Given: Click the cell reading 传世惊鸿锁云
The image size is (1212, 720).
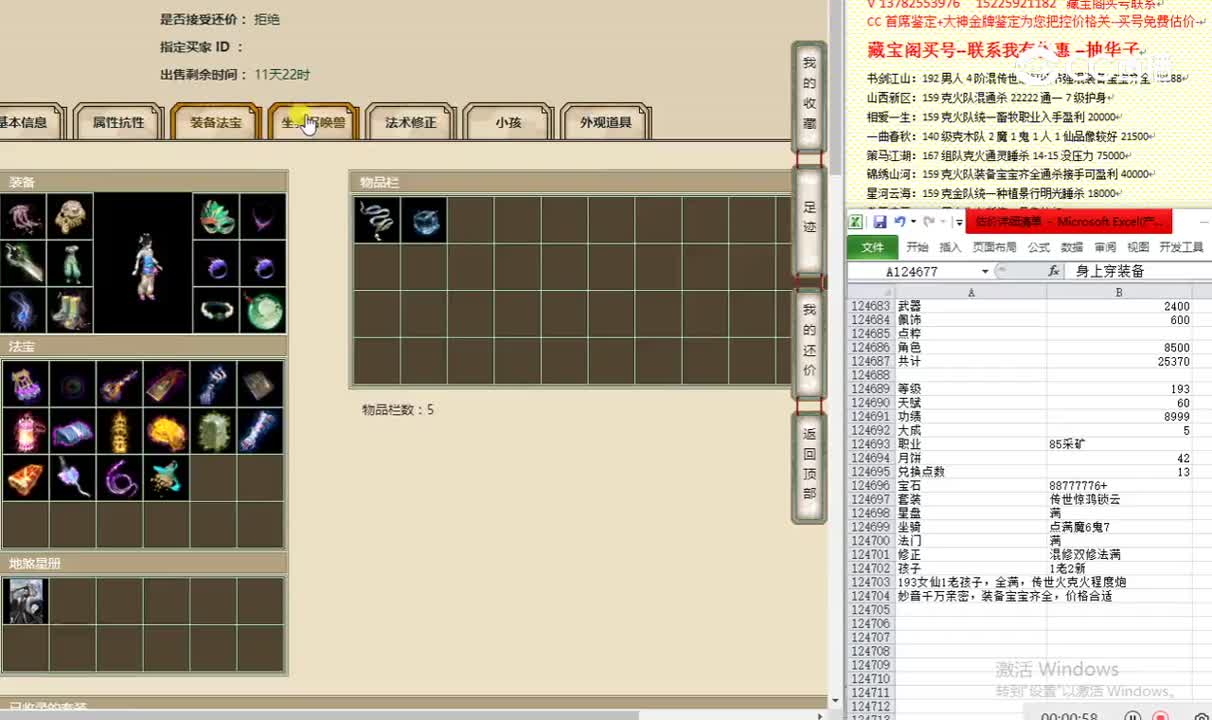Looking at the screenshot, I should 1120,499.
